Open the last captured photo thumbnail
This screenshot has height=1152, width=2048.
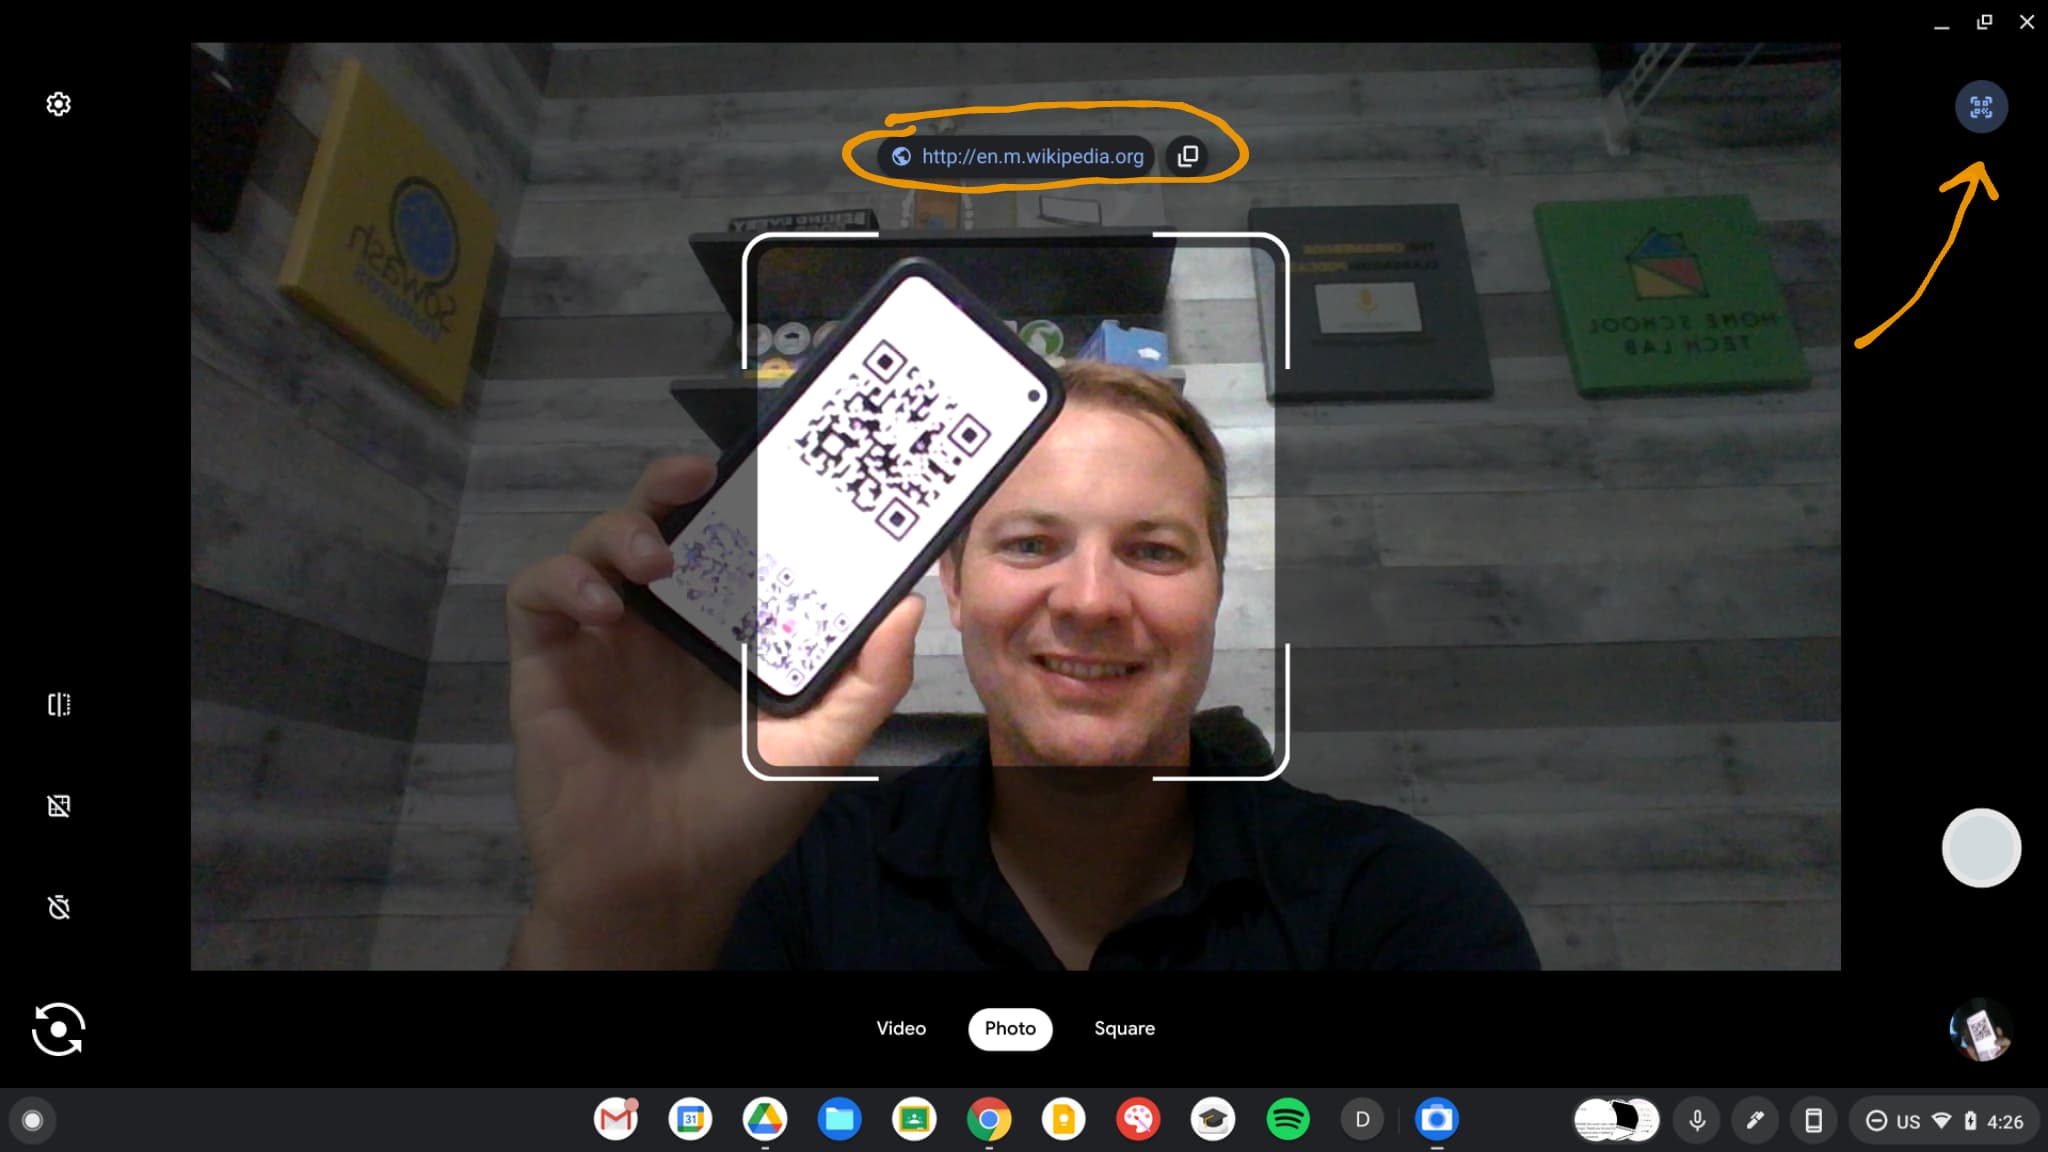[x=1980, y=1029]
